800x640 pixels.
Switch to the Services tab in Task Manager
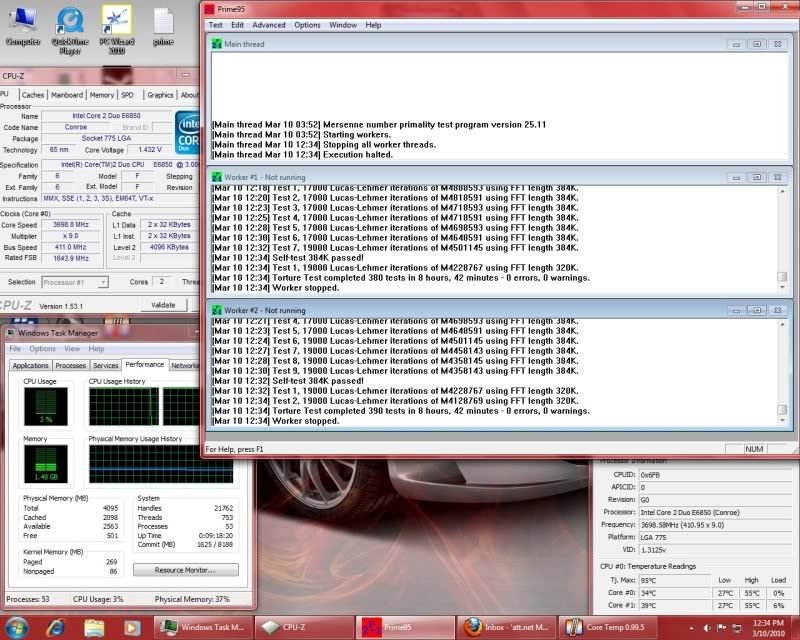(x=106, y=365)
